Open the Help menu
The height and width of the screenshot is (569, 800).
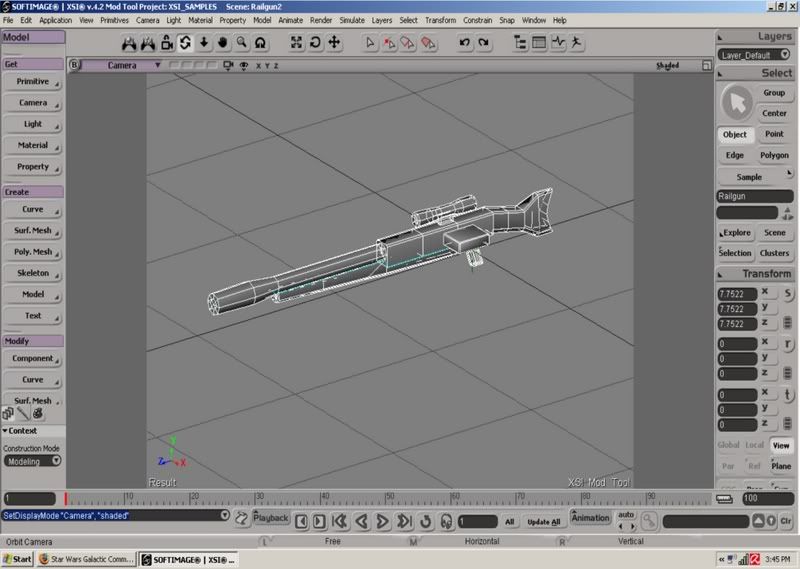point(560,20)
